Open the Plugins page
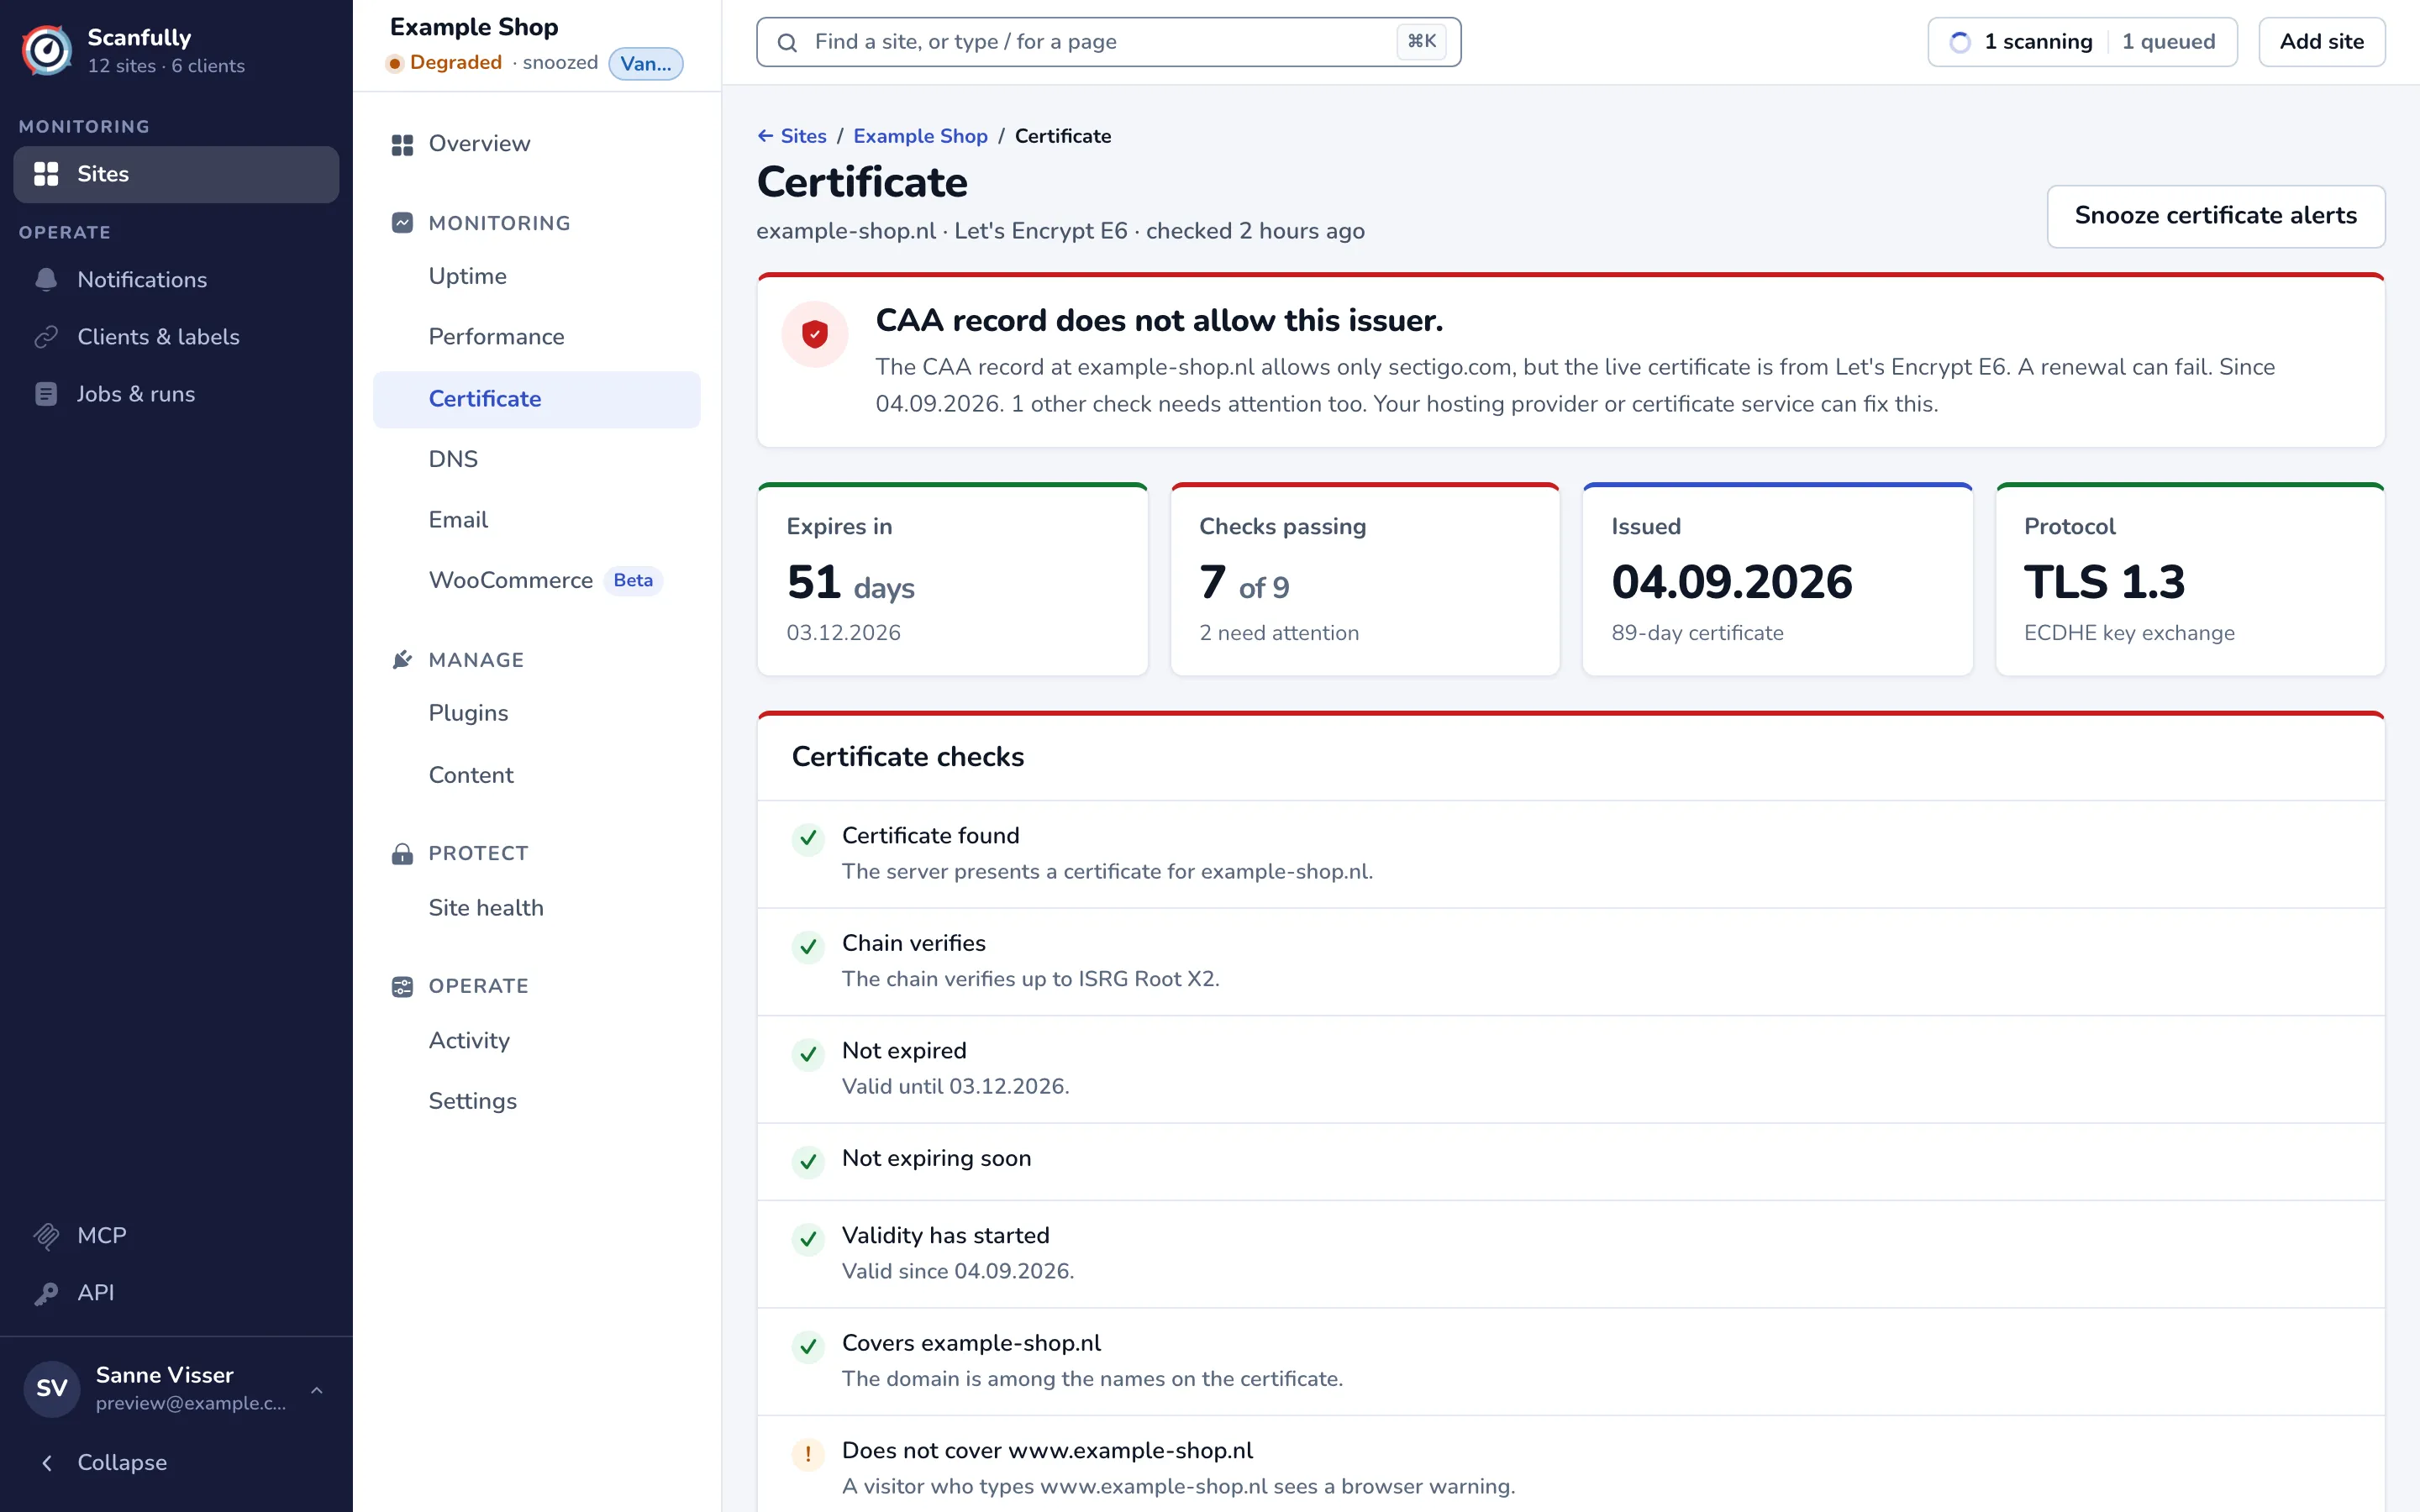 [x=537, y=713]
